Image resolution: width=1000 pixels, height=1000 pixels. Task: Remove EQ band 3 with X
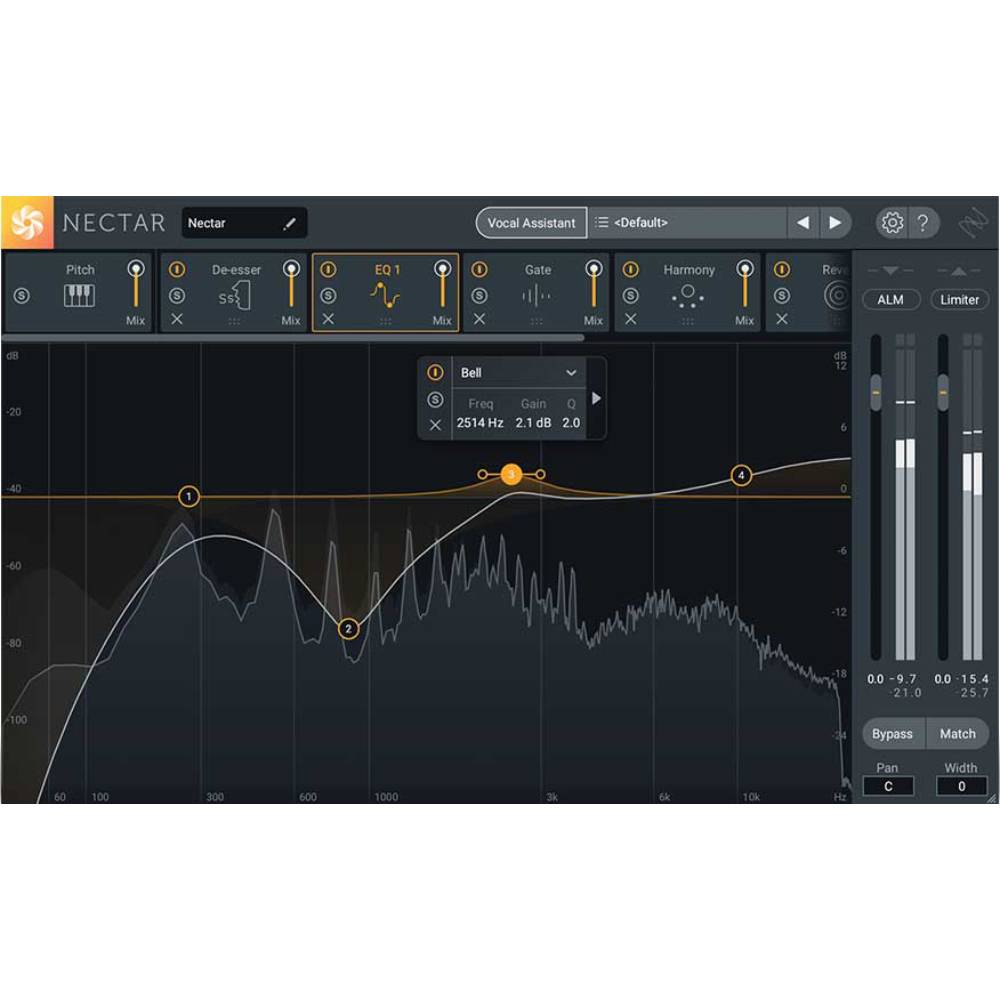pos(435,425)
